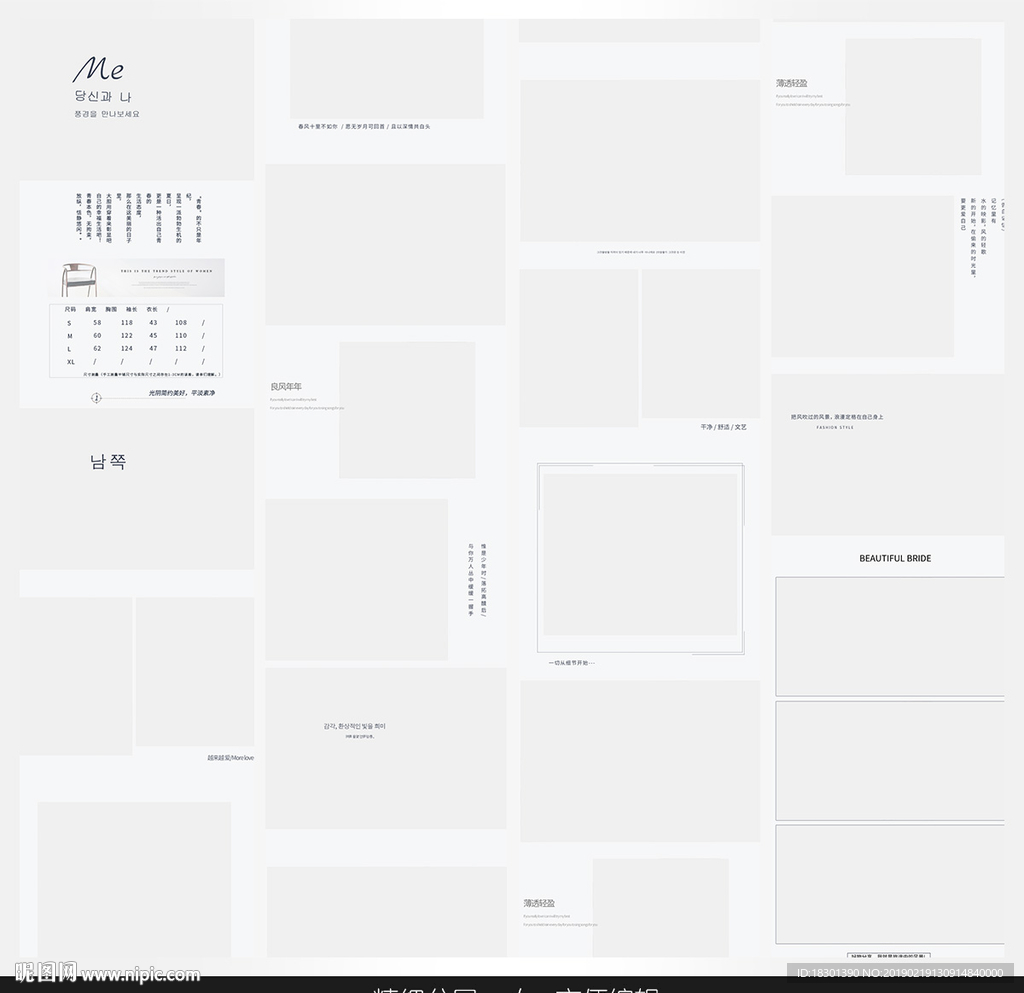Select the "BEAUTIFUL BRIDE" heading
1024x993 pixels.
coord(895,558)
